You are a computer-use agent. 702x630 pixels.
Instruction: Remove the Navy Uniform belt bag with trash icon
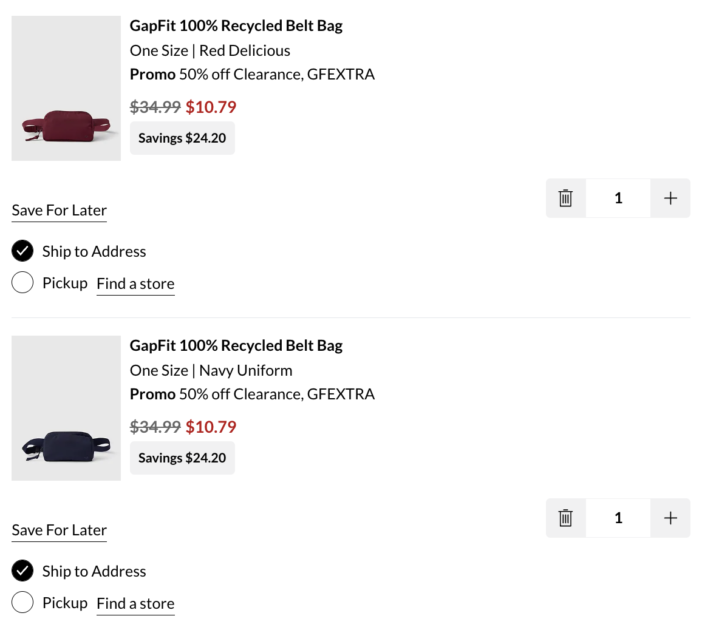(566, 518)
